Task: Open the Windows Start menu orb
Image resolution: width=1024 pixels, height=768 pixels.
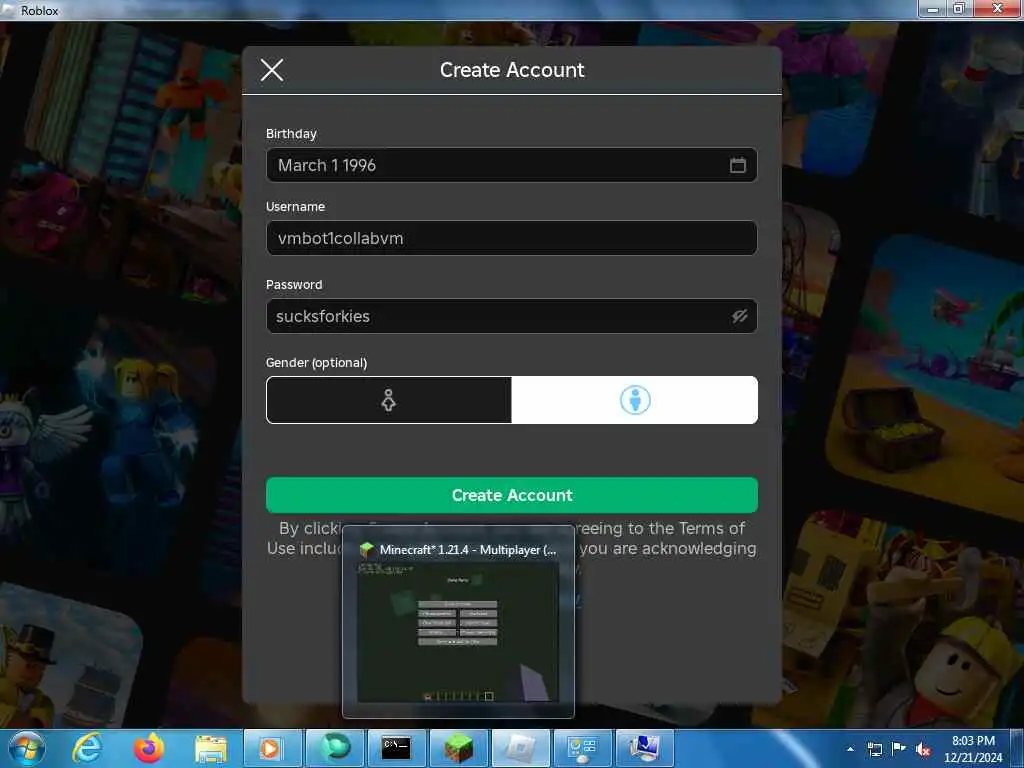Action: point(26,748)
